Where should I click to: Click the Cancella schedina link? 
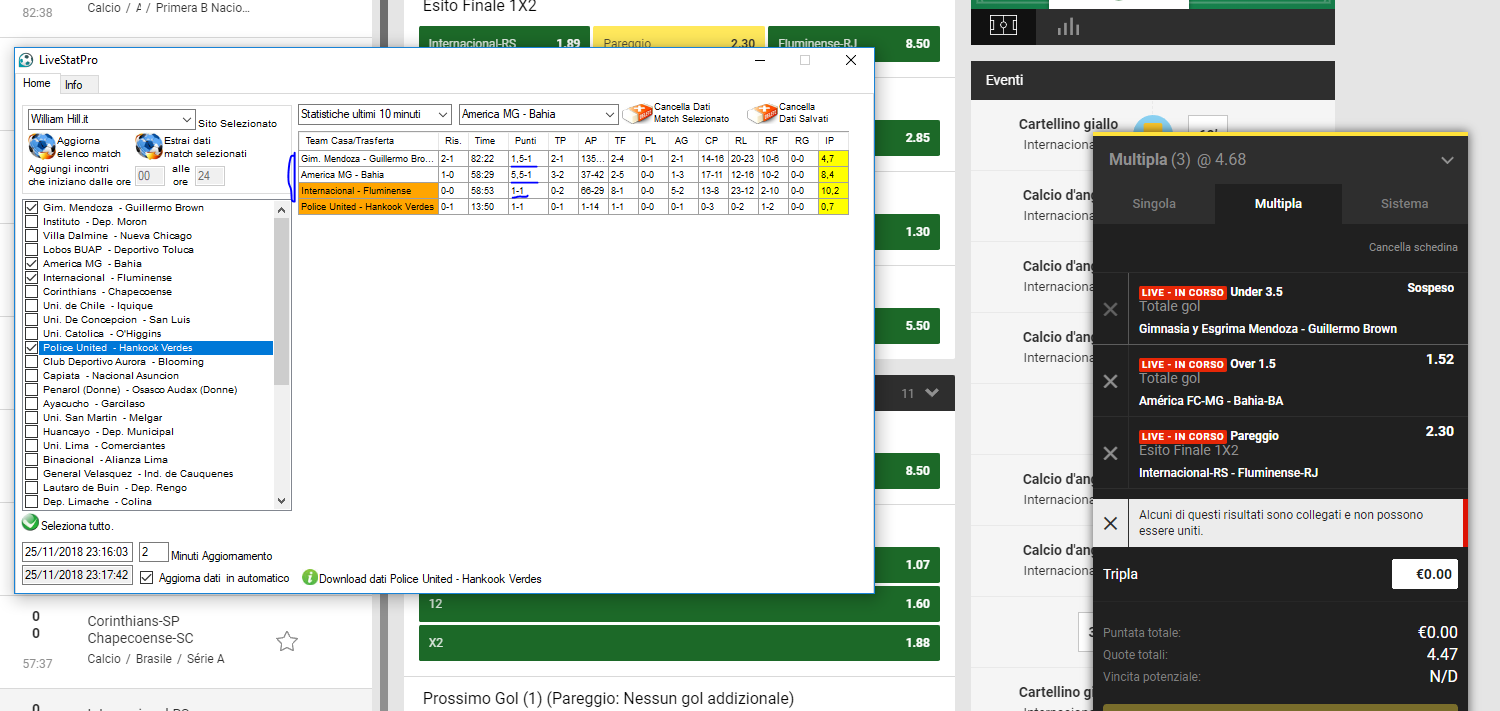tap(1413, 248)
